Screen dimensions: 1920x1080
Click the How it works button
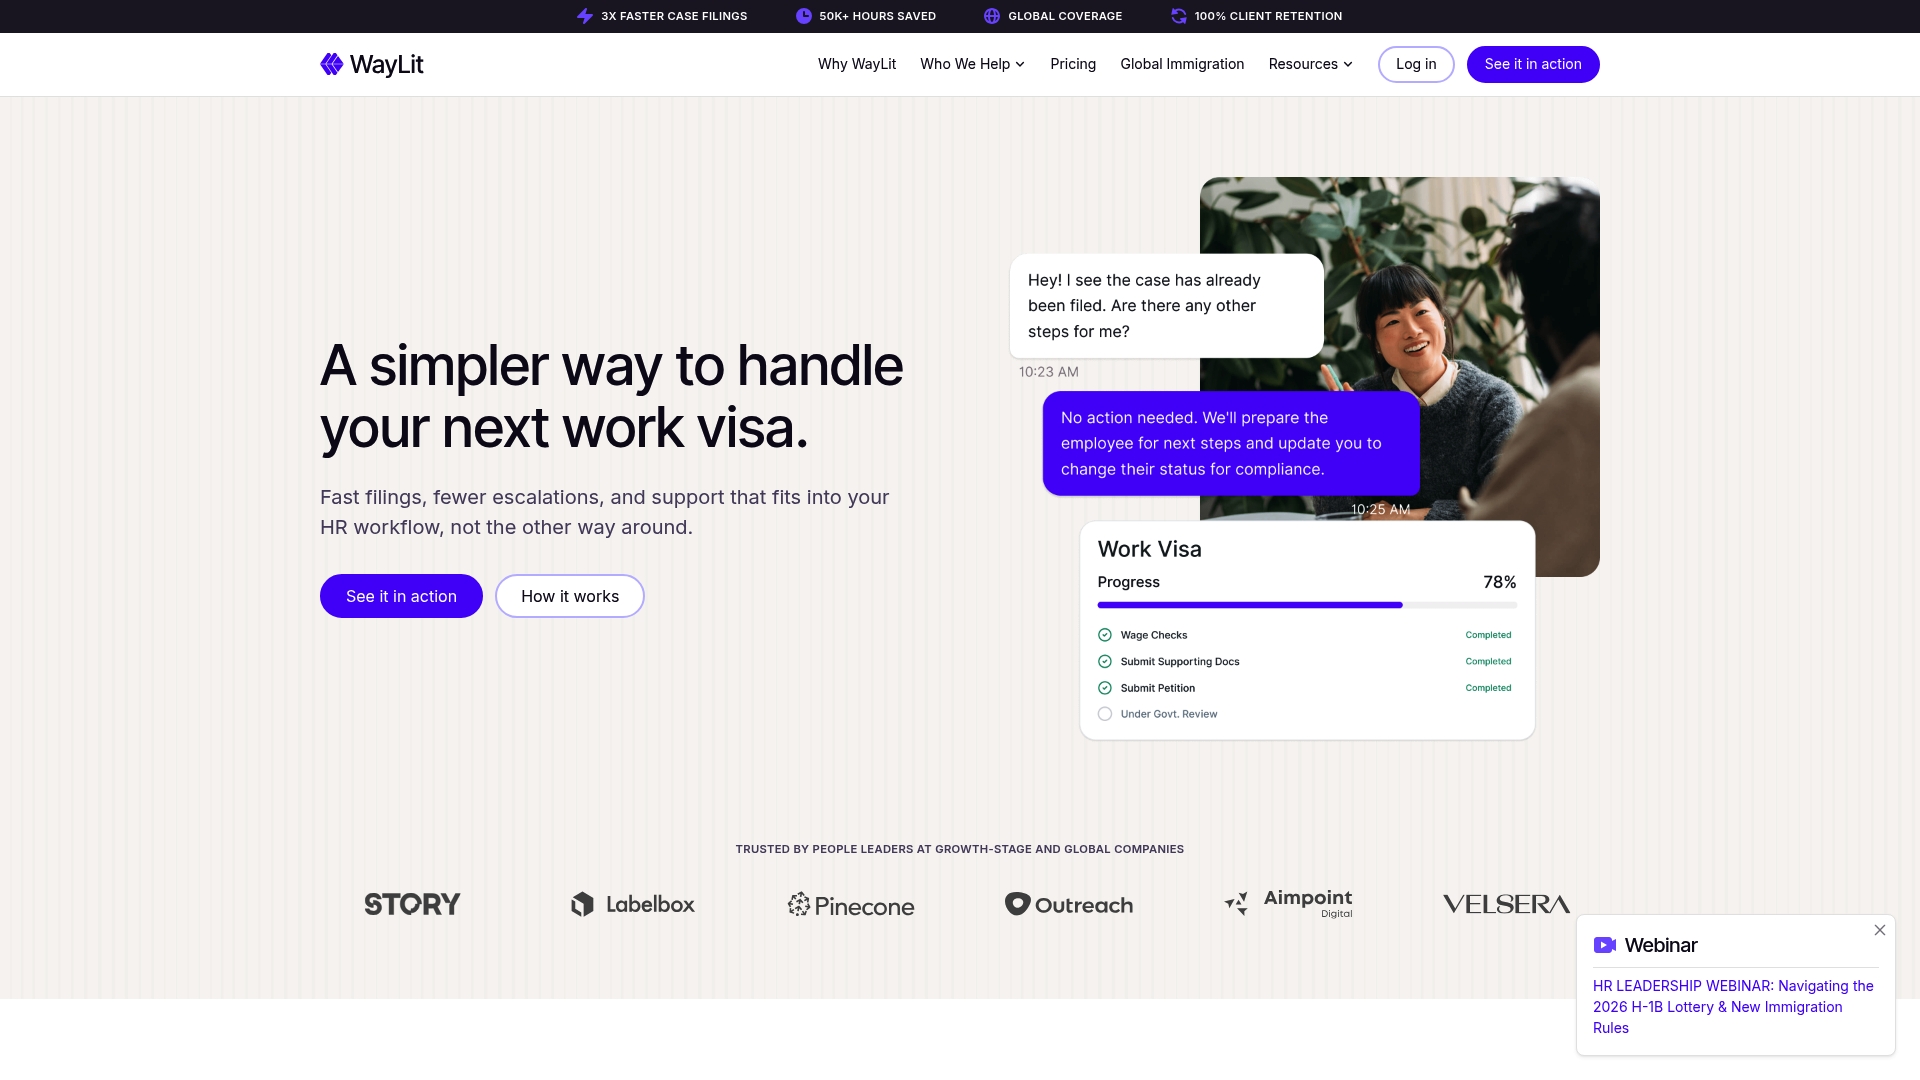click(570, 596)
